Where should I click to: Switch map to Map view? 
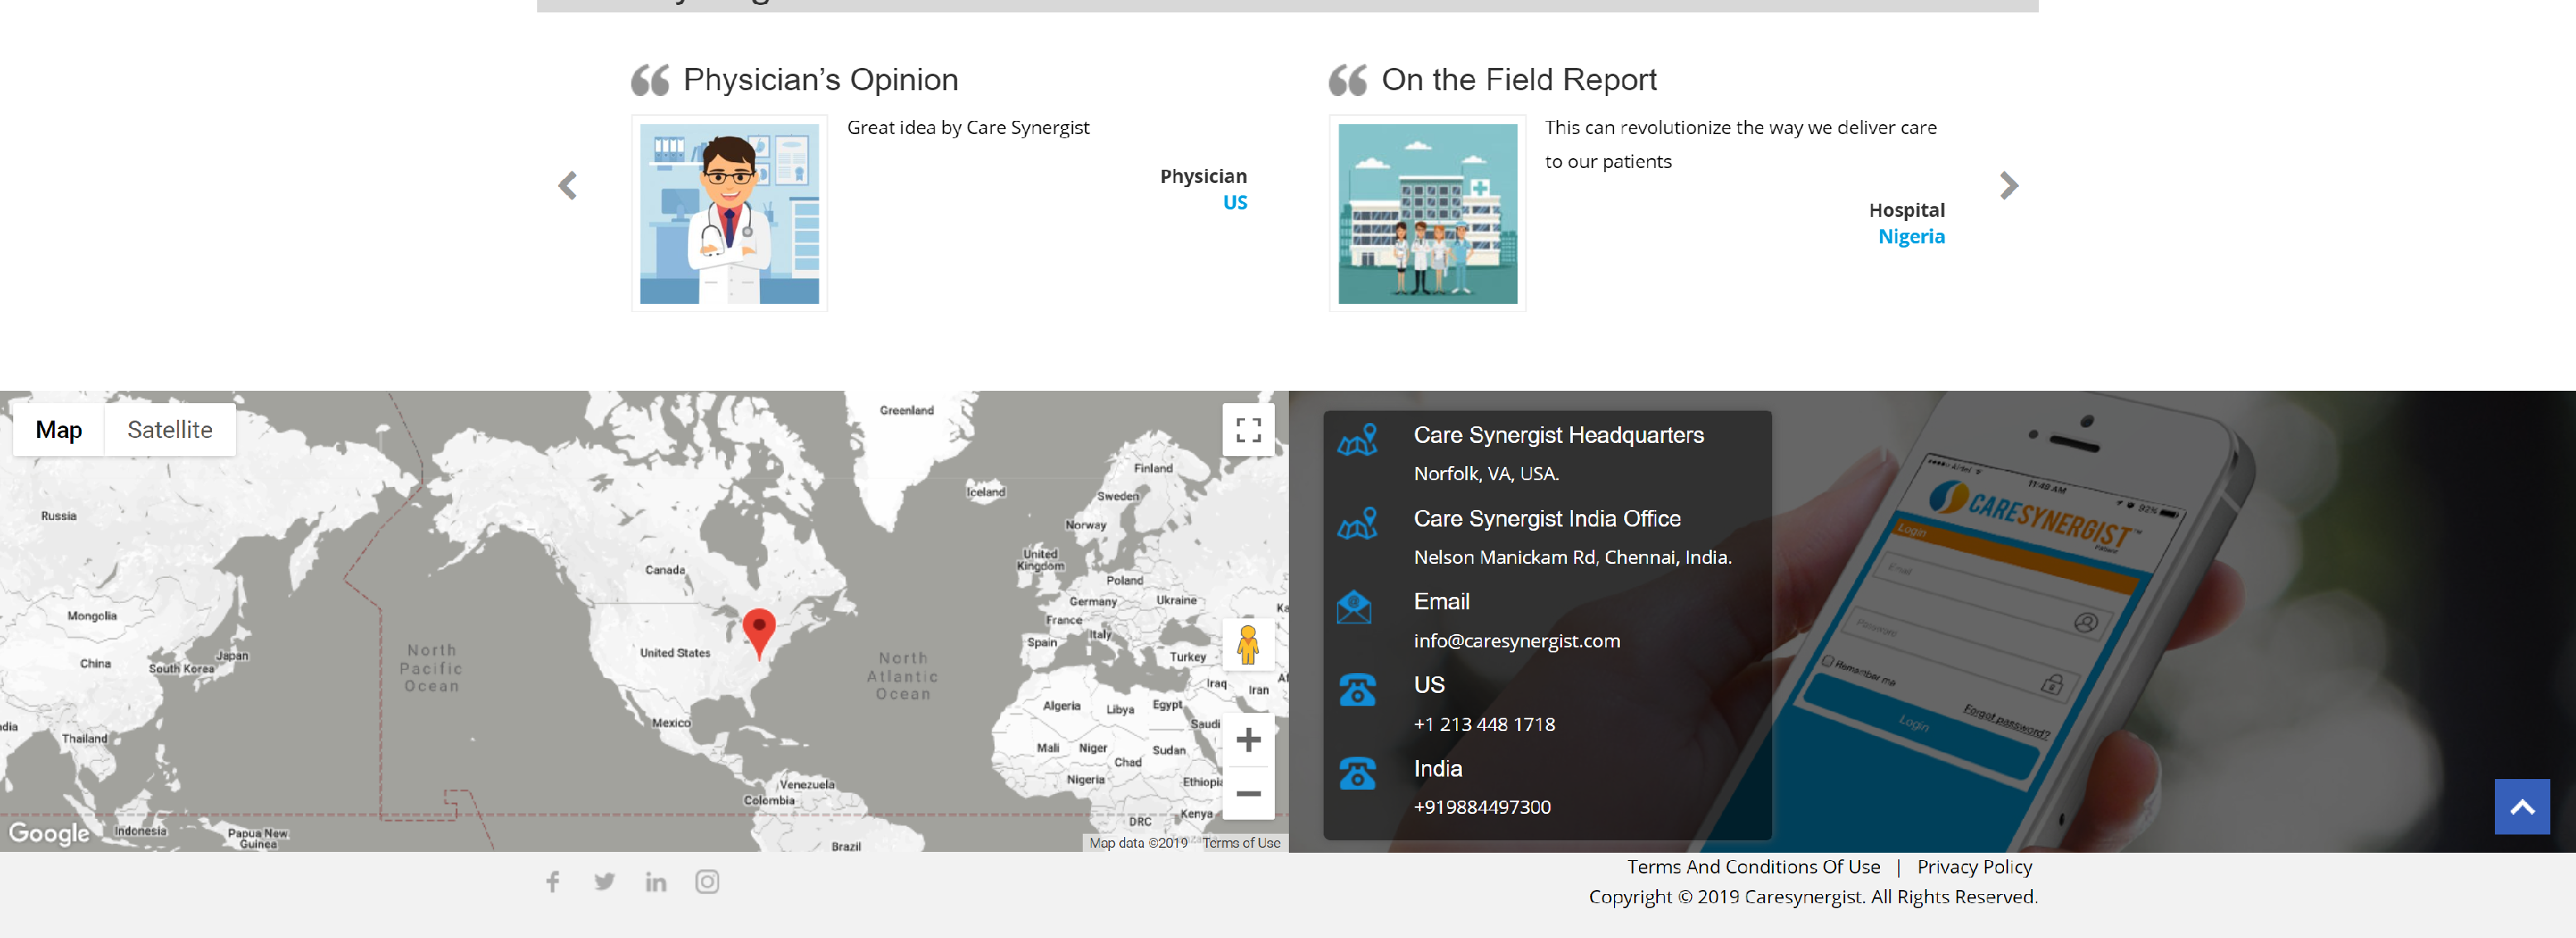[58, 430]
